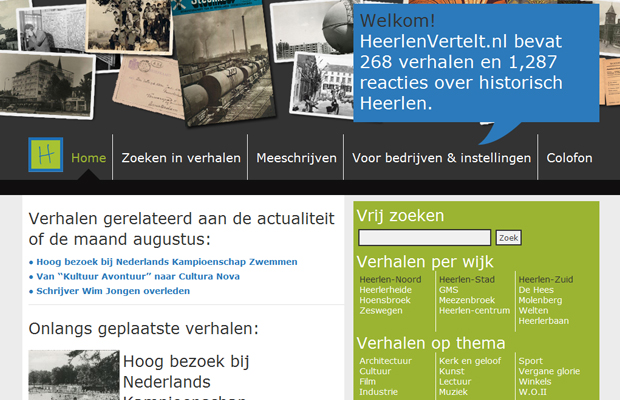Browse Winkels theme stories
Screen dimensions: 620x400
535,381
